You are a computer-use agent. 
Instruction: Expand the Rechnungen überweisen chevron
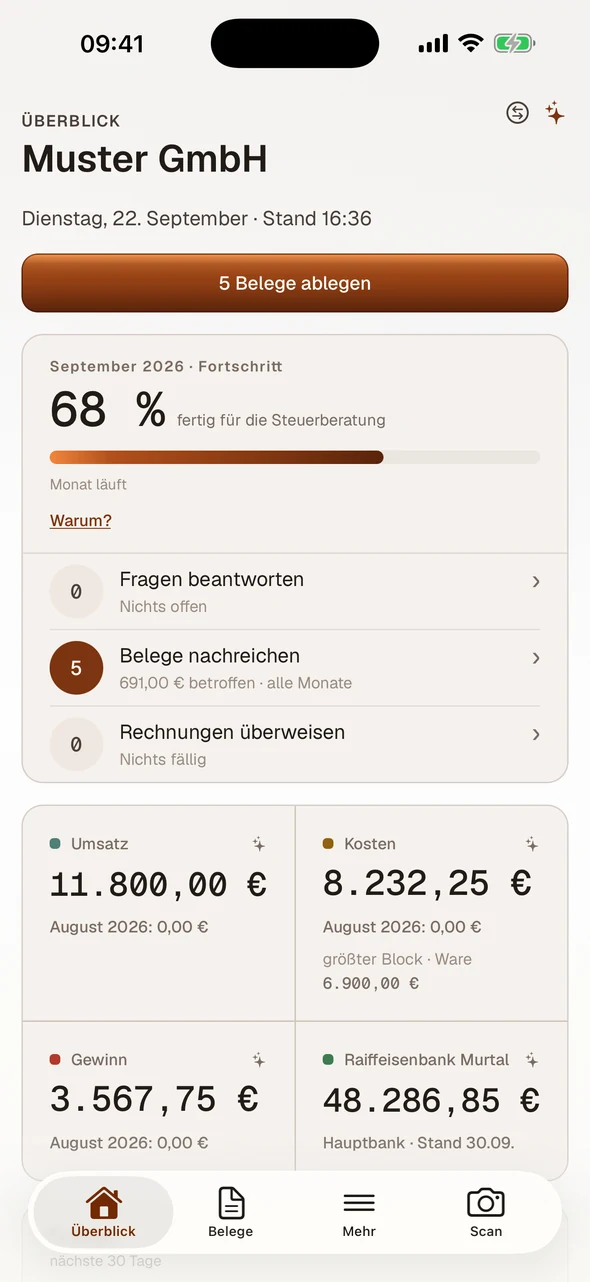click(536, 734)
